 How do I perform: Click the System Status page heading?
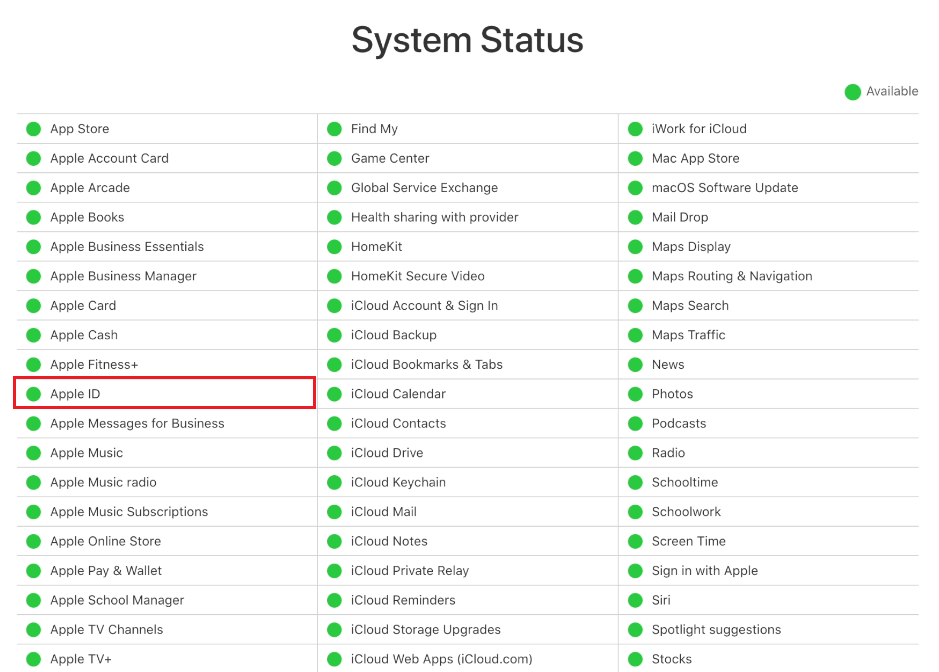(468, 40)
